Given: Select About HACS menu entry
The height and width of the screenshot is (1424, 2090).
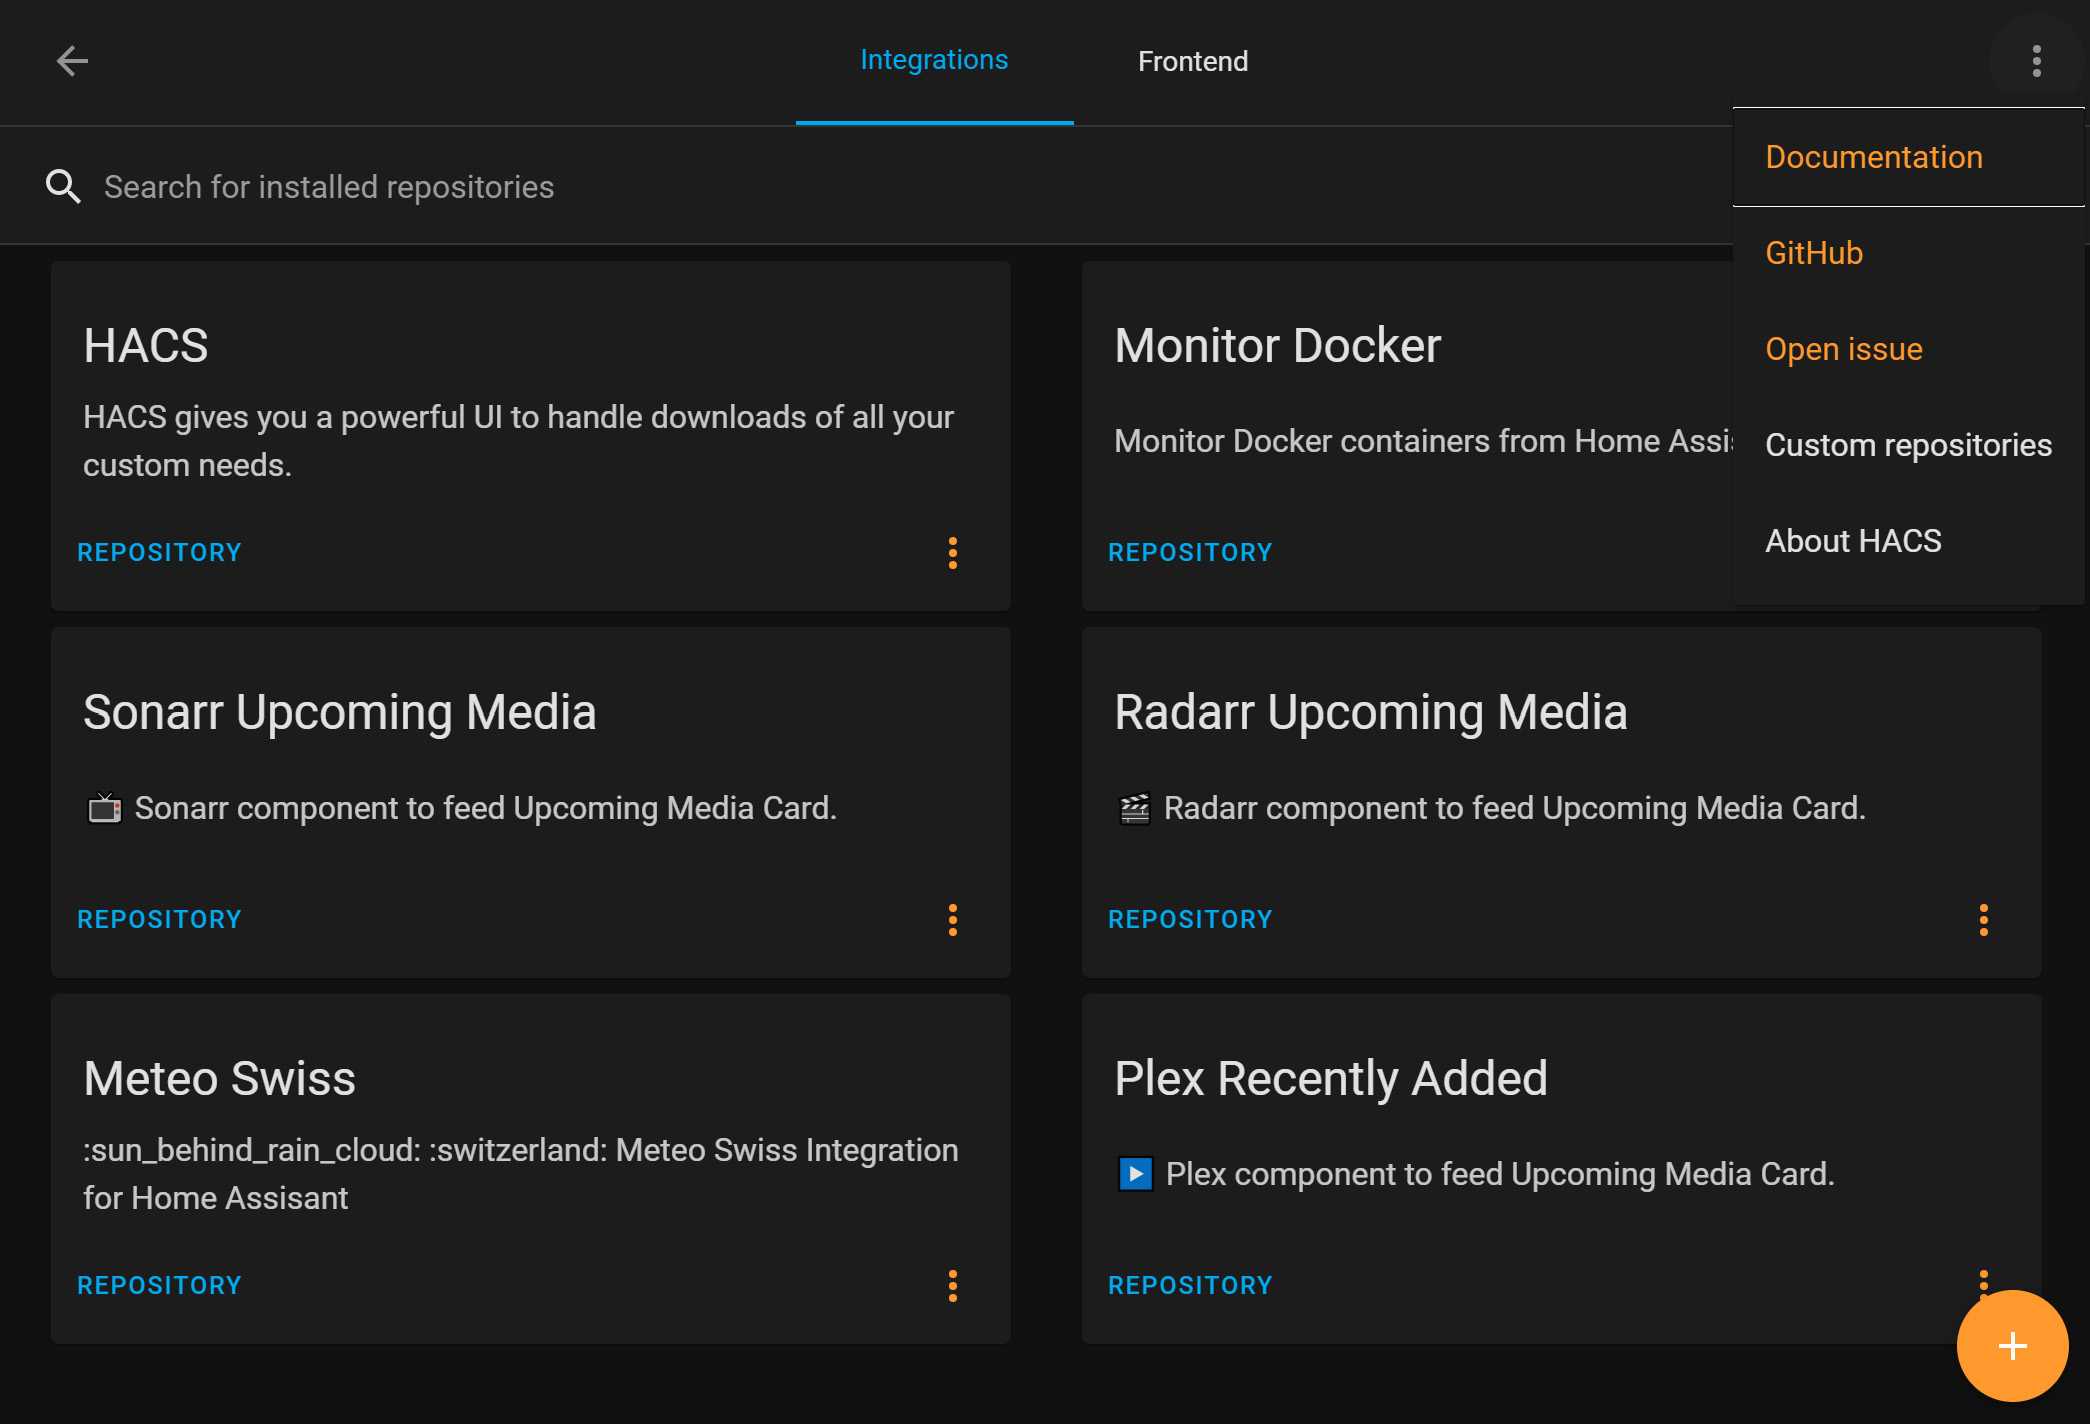Looking at the screenshot, I should pos(1908,541).
